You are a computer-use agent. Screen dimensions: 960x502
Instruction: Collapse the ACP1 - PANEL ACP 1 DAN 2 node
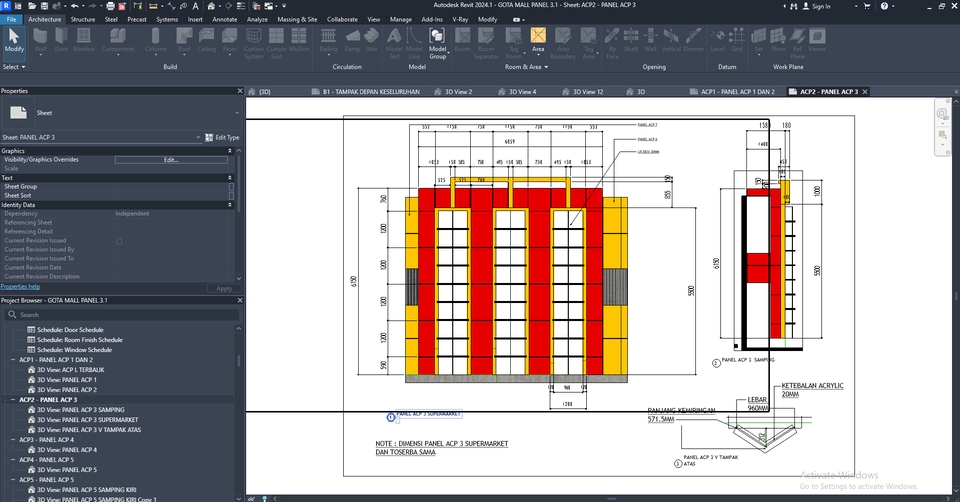click(13, 360)
